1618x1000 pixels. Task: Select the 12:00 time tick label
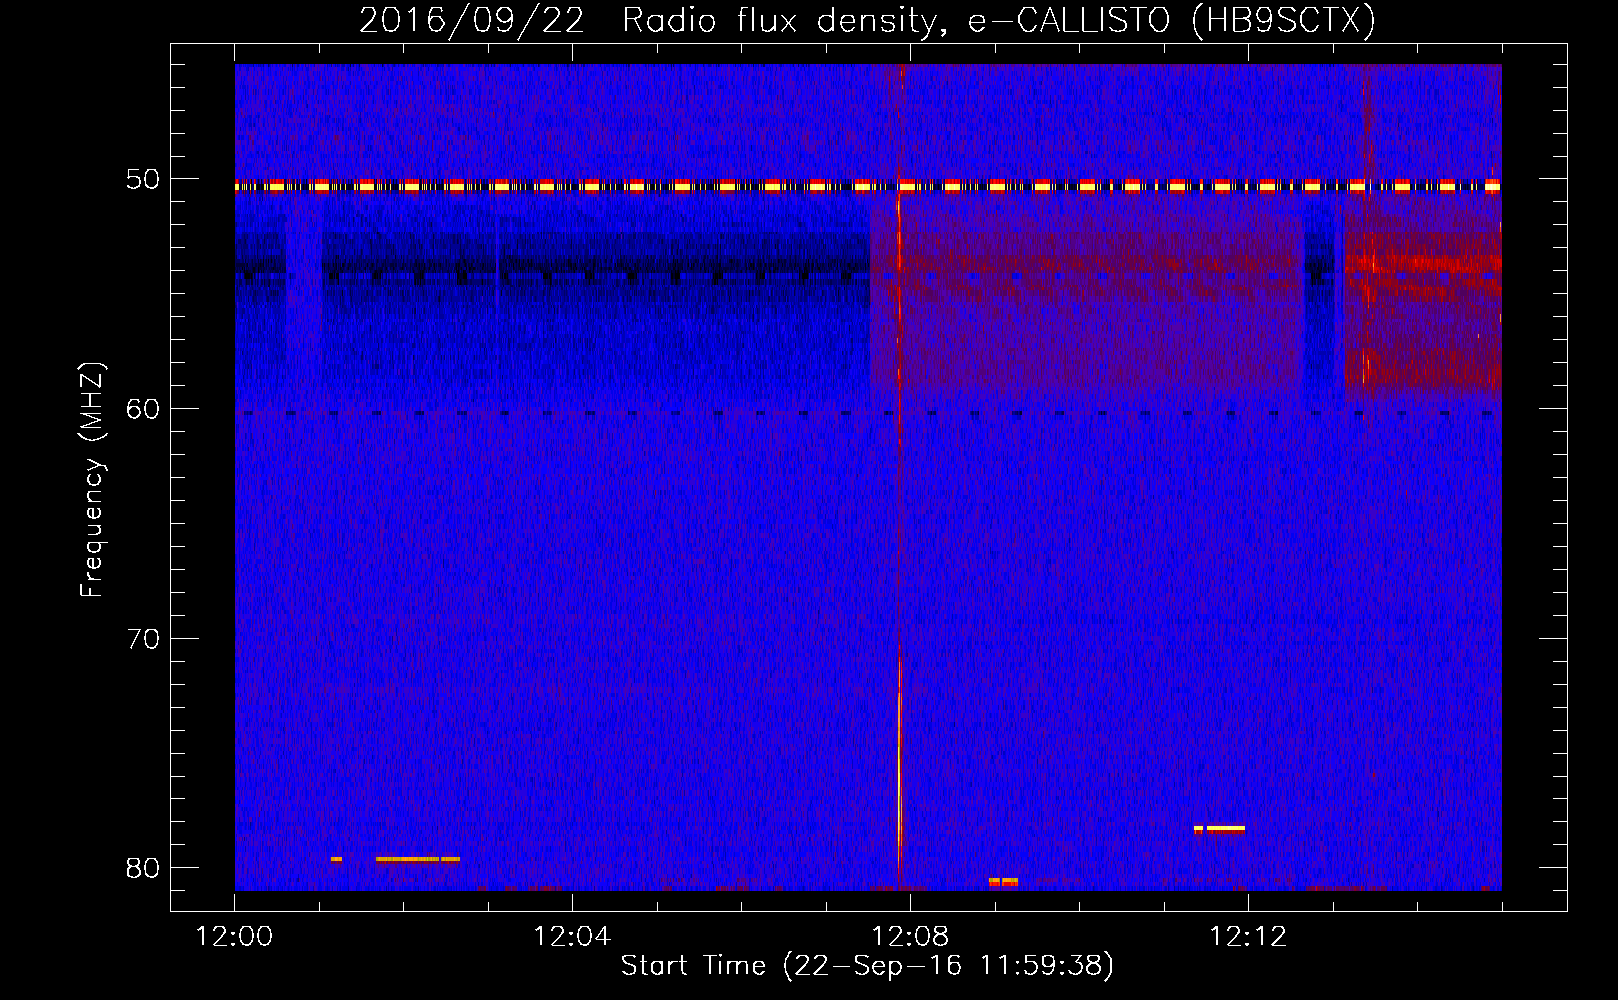tap(234, 937)
